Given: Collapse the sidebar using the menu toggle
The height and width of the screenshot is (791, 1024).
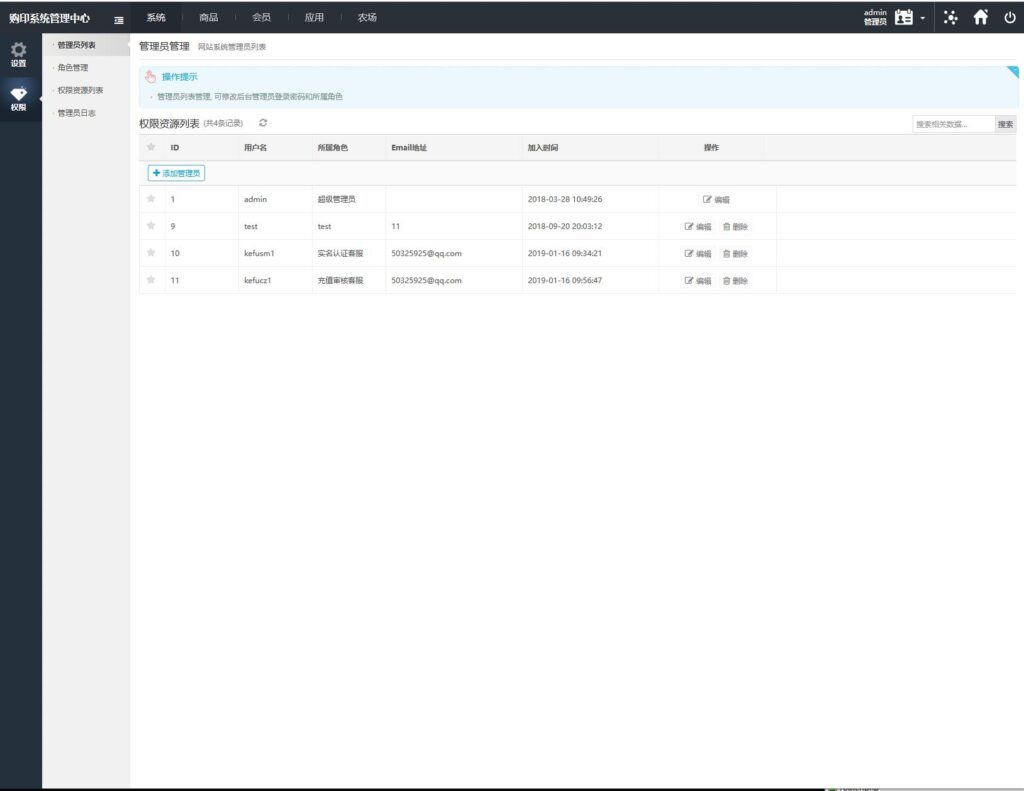Looking at the screenshot, I should click(119, 18).
